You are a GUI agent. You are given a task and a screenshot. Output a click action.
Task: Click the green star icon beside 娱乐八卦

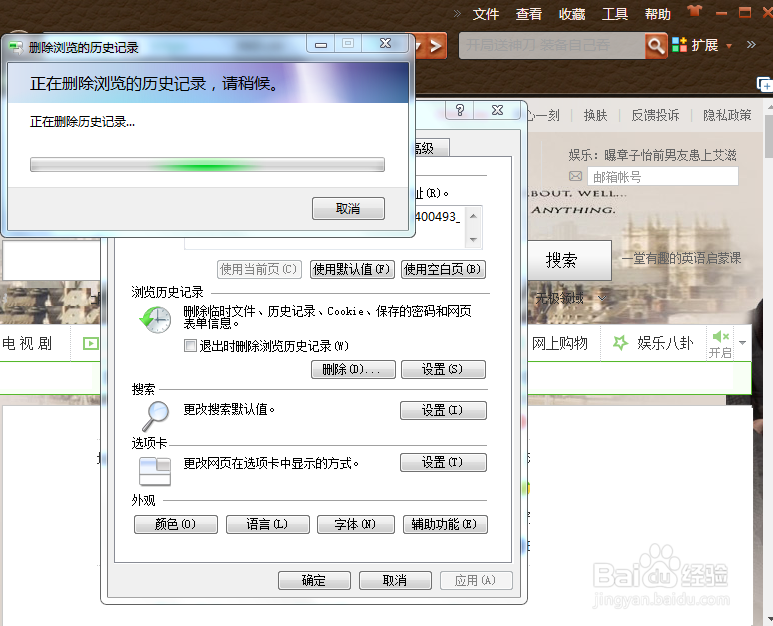click(x=620, y=343)
